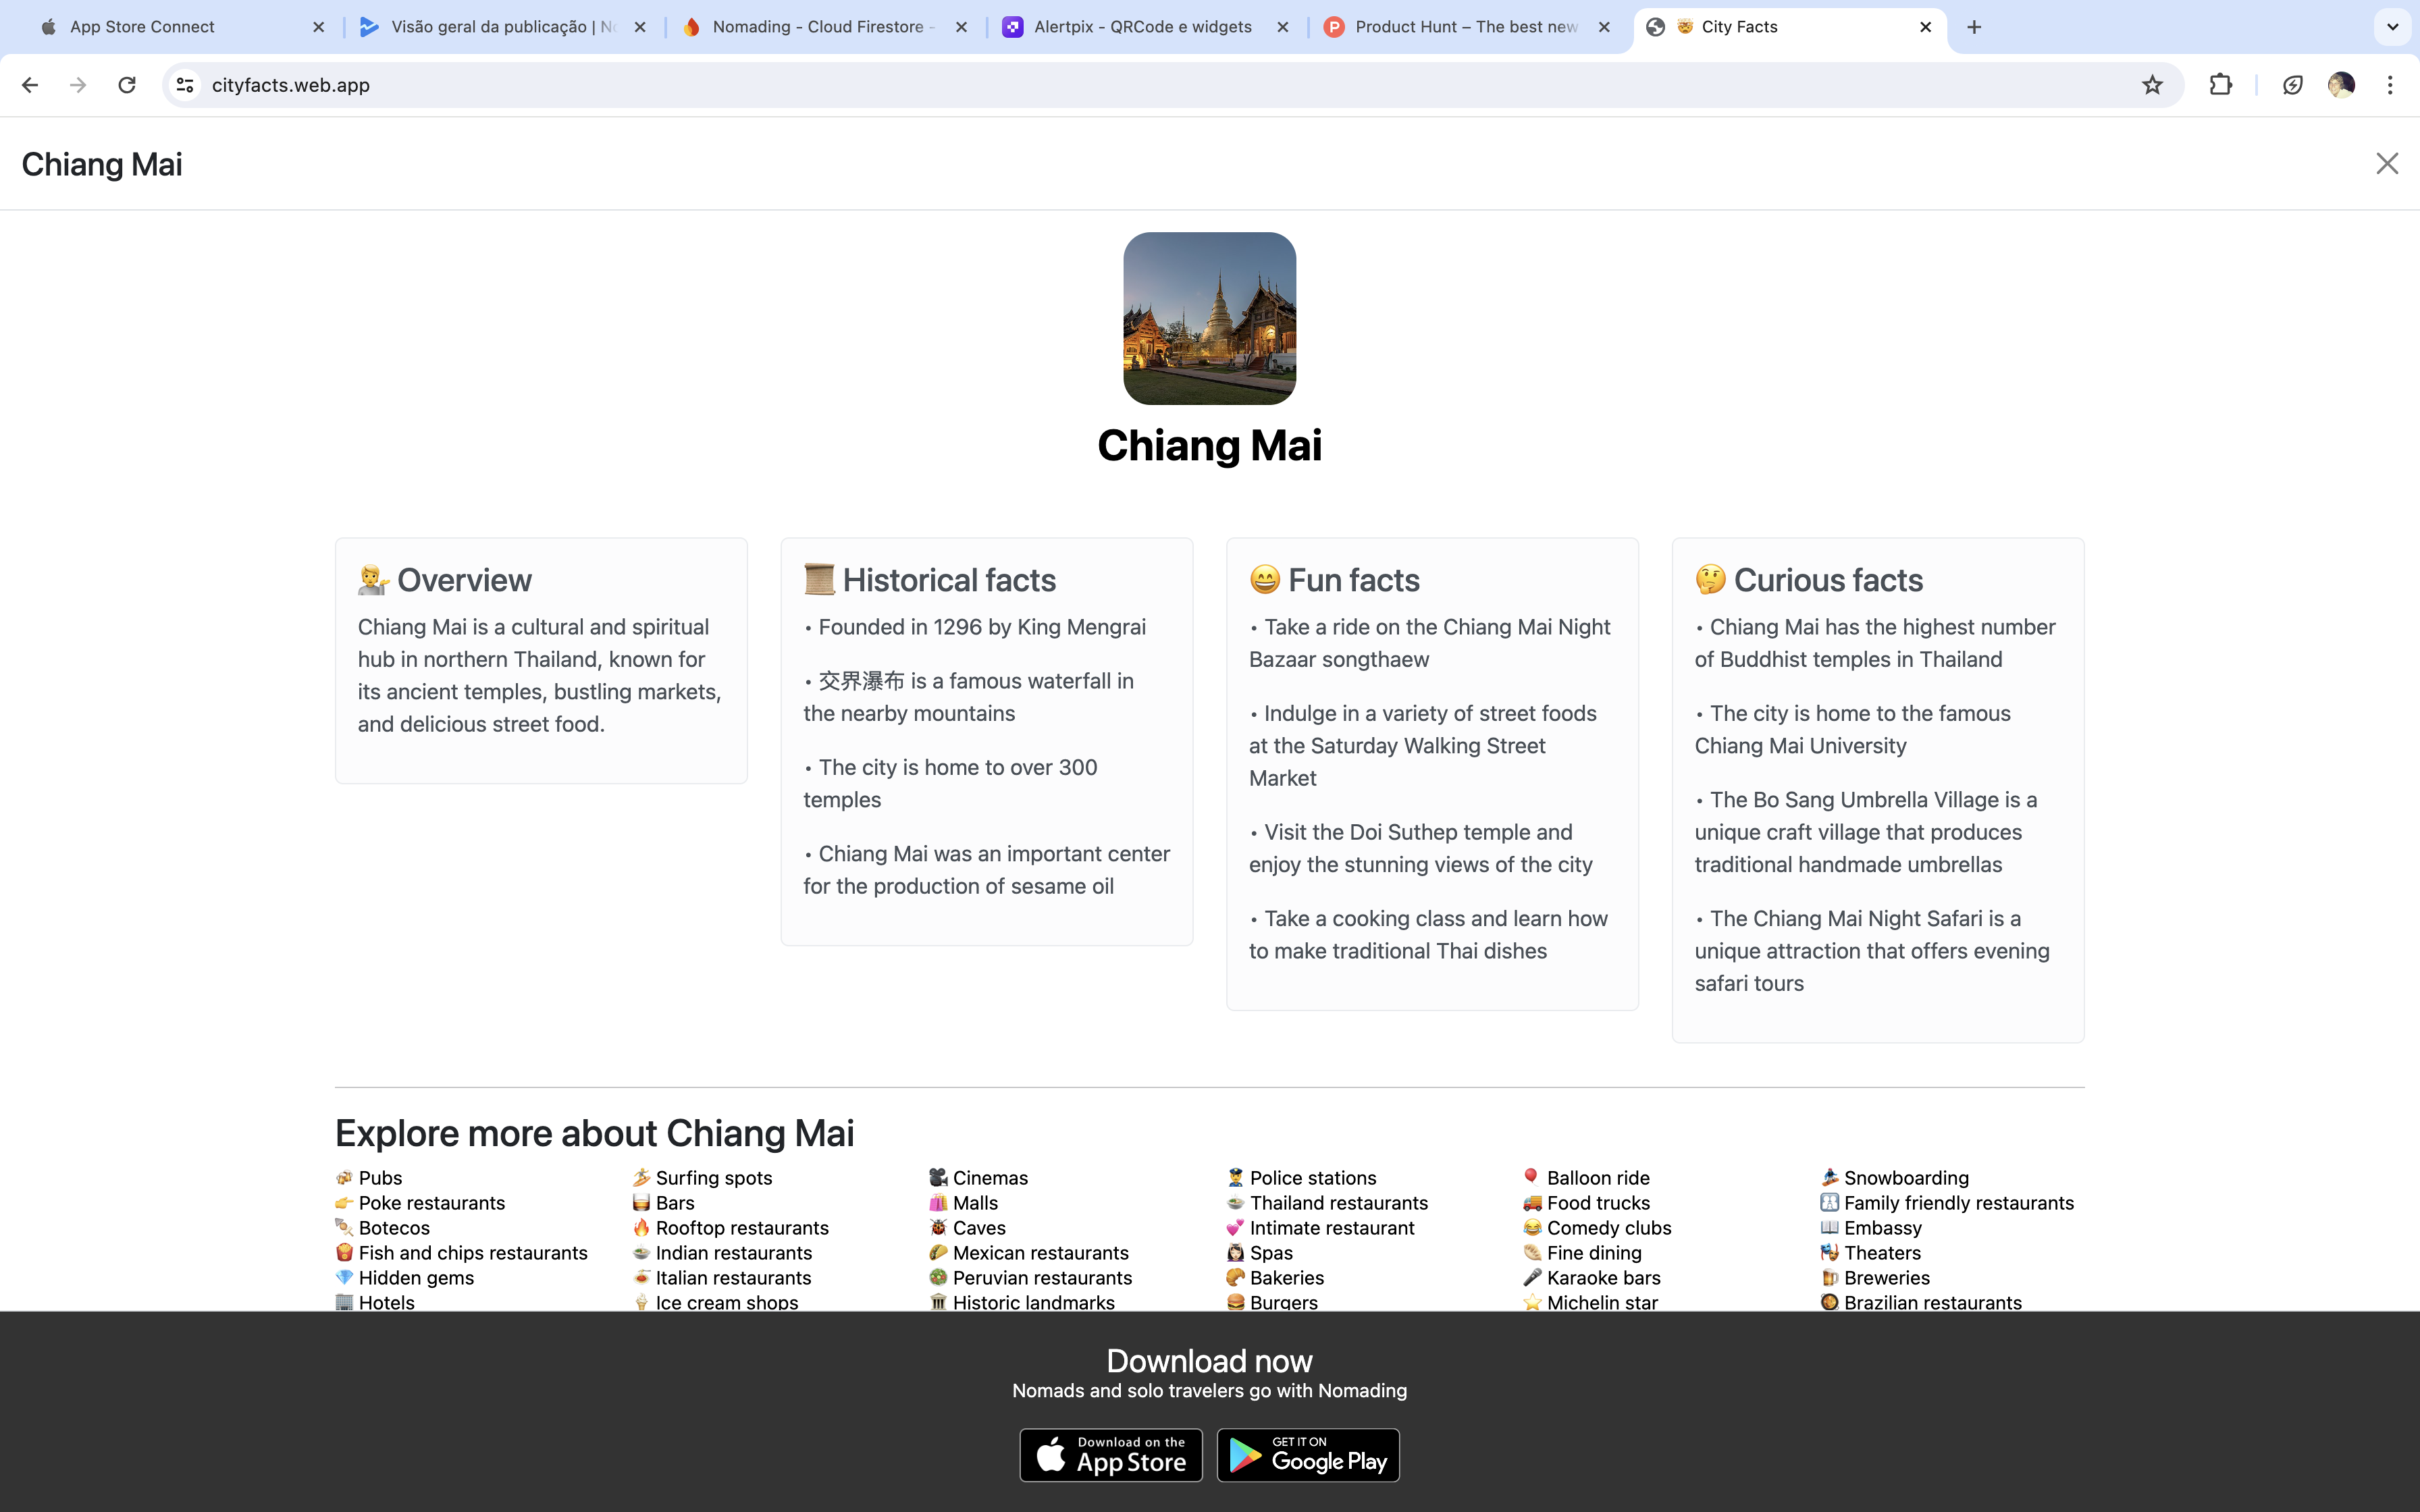Screen dimensions: 2420x1512
Task: Click the Download on the App Store button
Action: click(x=1111, y=1455)
